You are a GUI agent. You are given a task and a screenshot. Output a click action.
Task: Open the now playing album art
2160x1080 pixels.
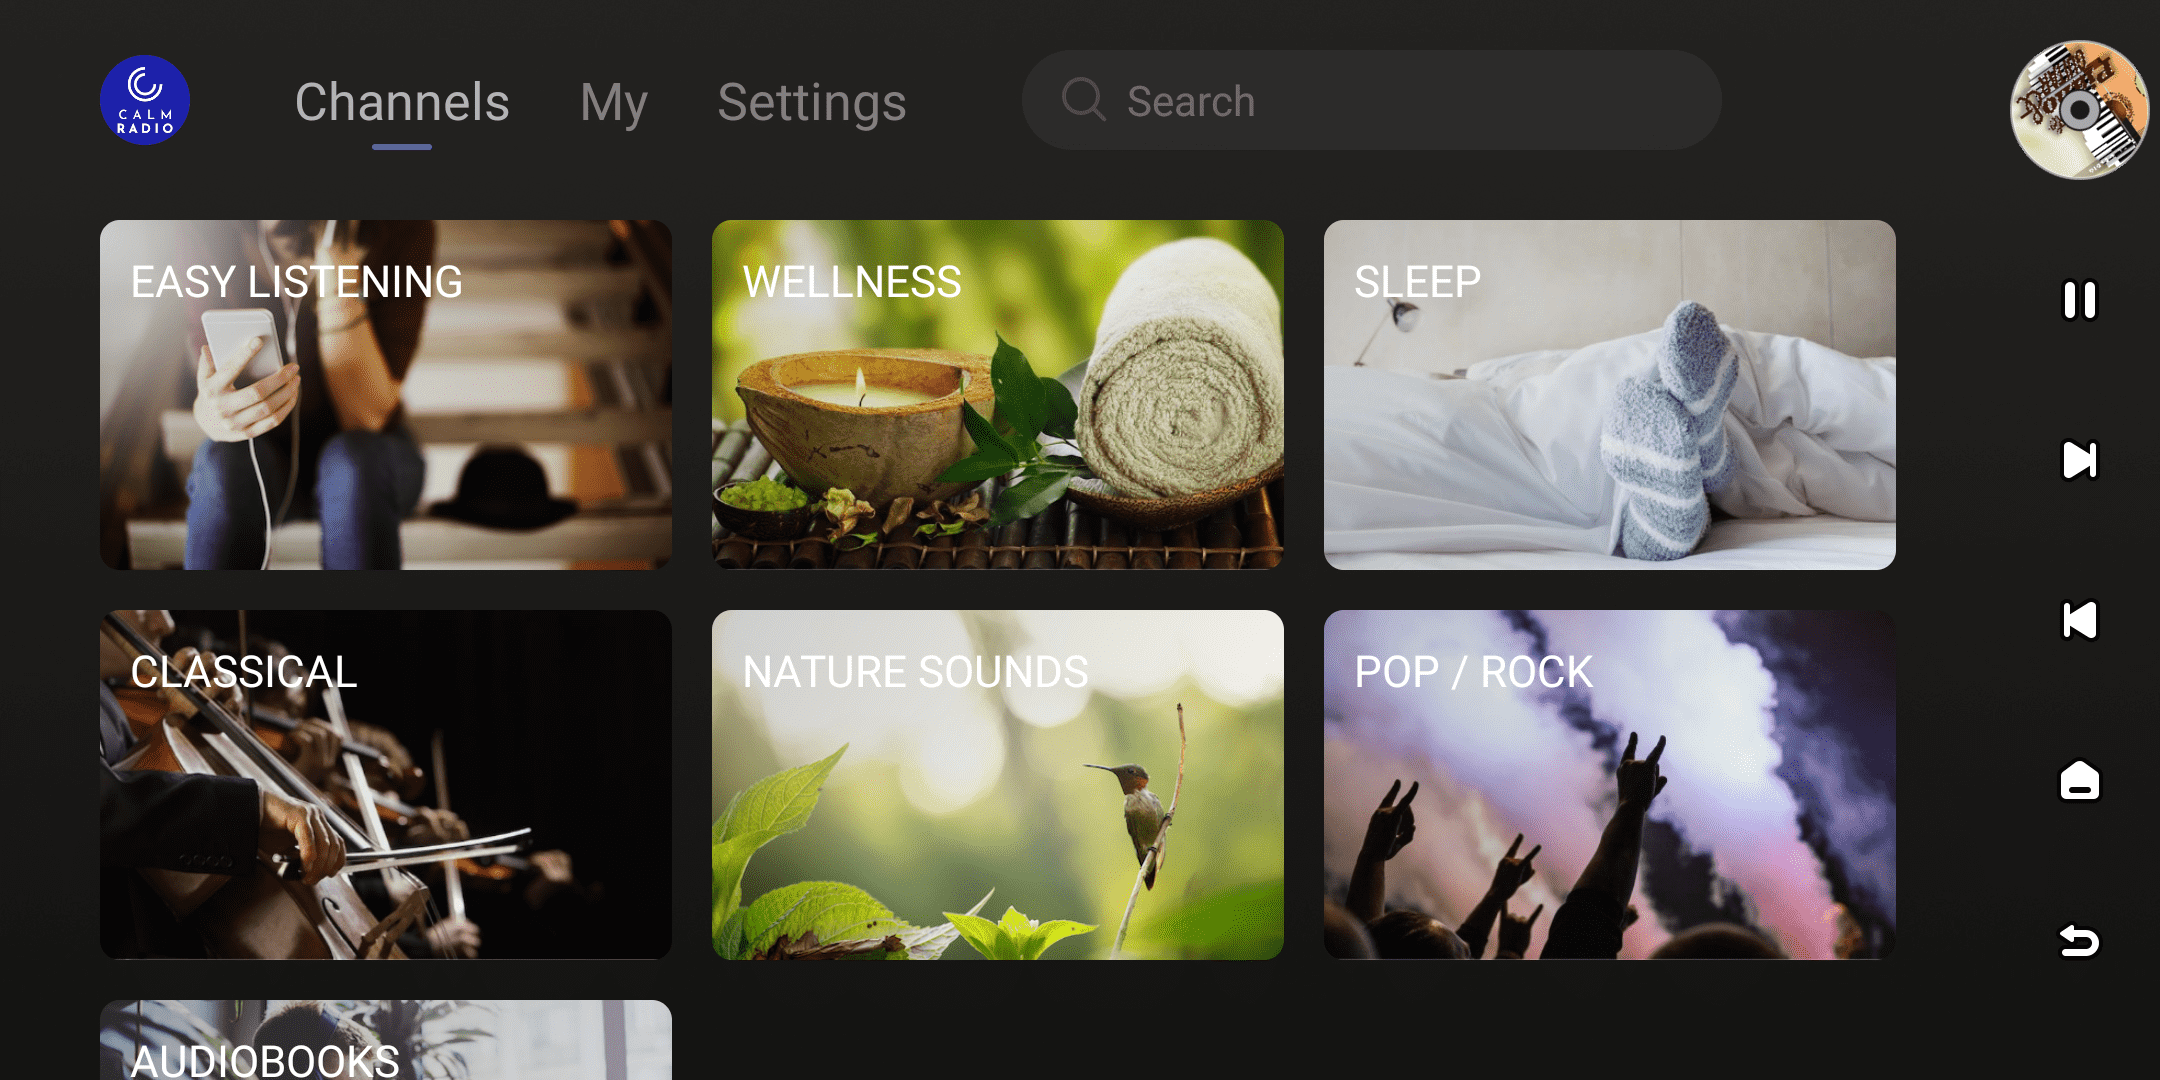pos(2079,110)
